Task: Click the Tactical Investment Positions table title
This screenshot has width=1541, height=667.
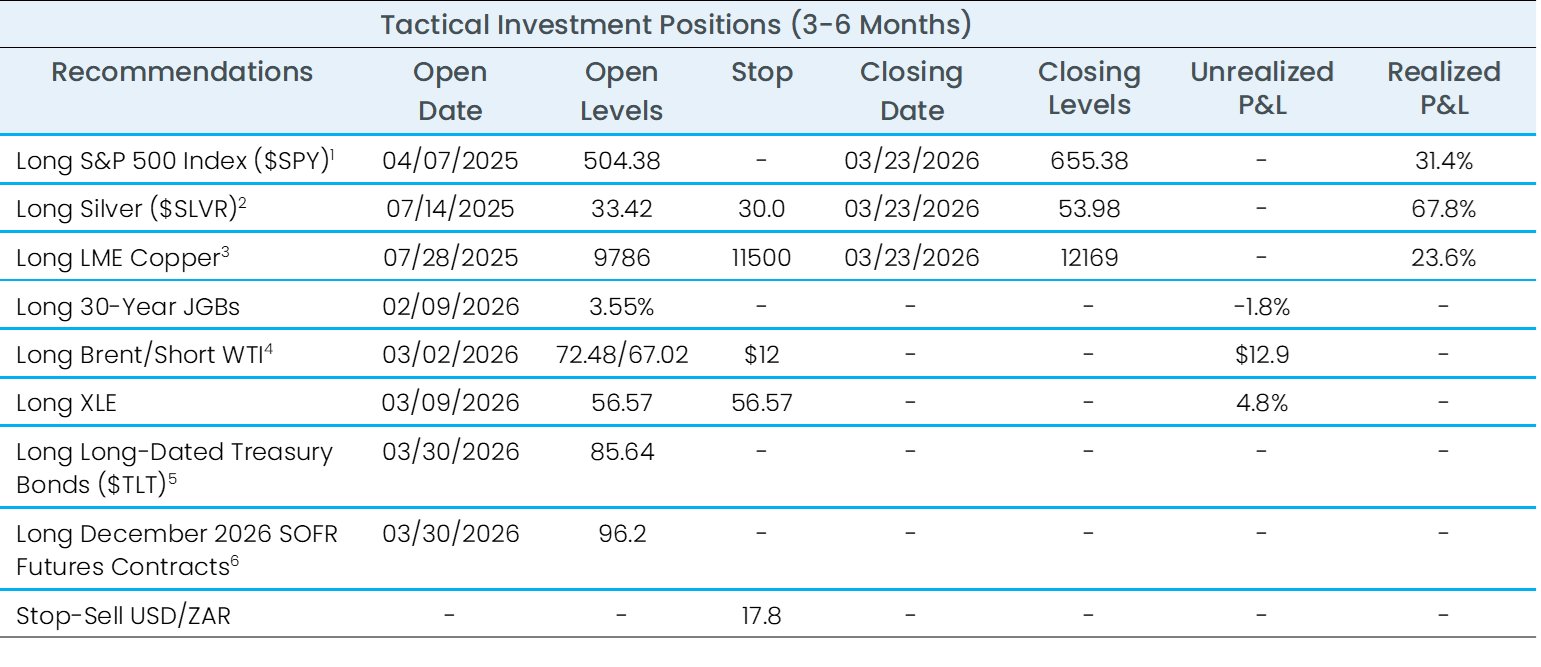Action: click(x=675, y=24)
